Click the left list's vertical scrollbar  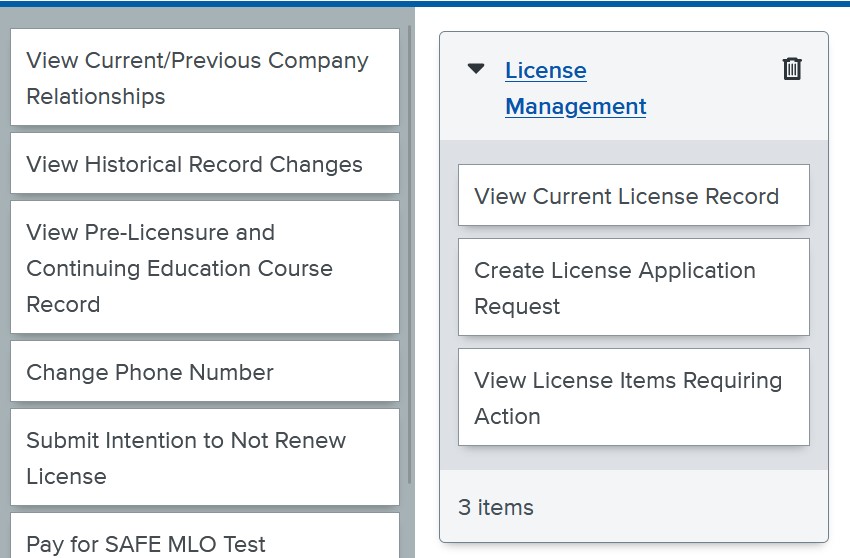coord(410,255)
